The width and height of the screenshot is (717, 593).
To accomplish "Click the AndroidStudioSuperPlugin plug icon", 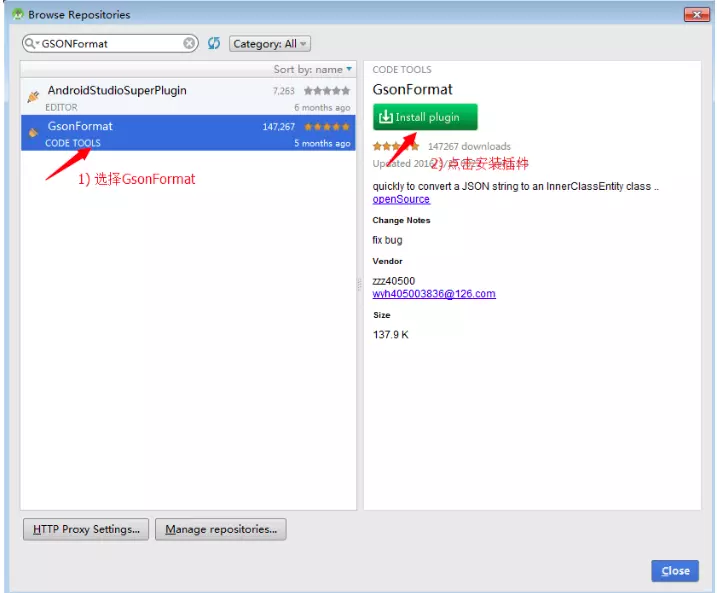I will [33, 96].
